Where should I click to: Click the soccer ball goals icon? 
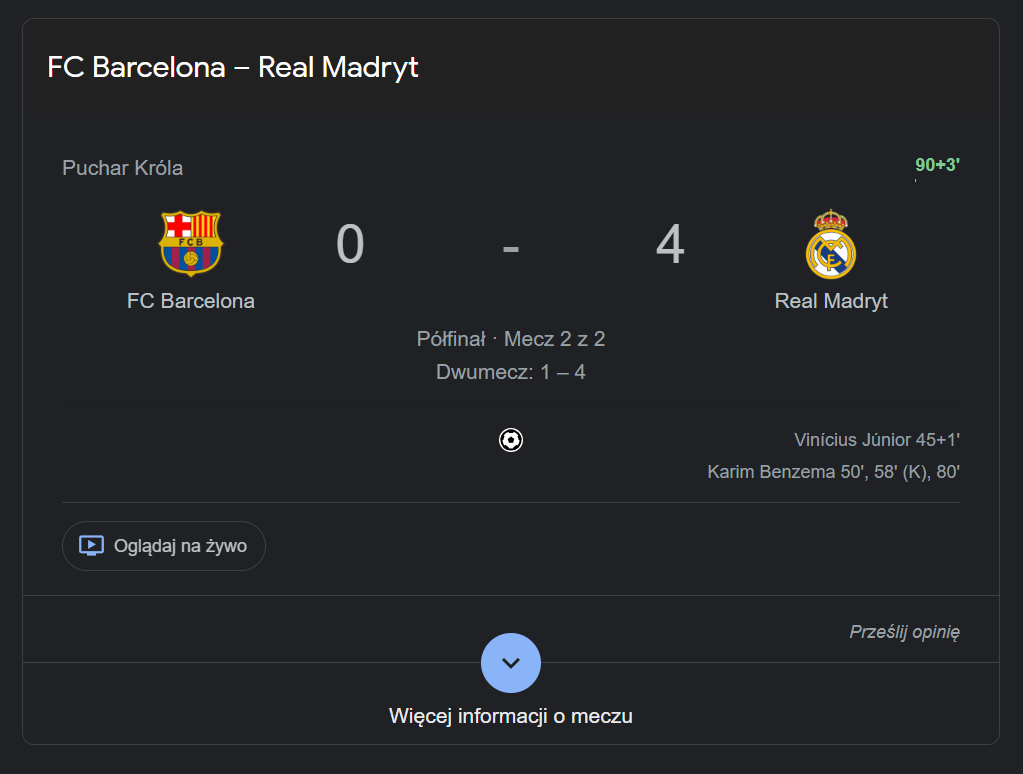pos(511,440)
